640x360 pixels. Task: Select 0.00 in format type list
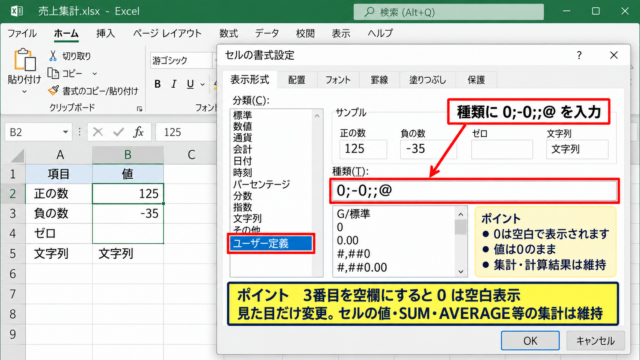[x=347, y=240]
